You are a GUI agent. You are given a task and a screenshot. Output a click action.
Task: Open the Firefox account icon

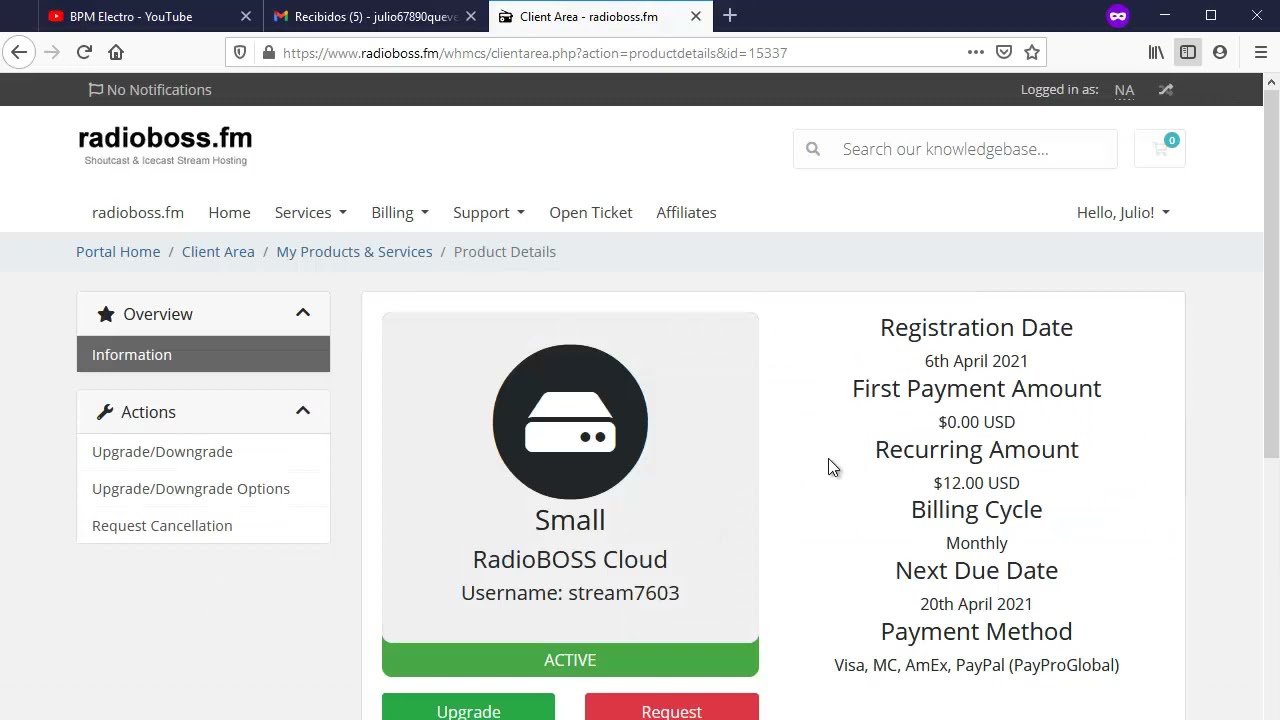1220,52
